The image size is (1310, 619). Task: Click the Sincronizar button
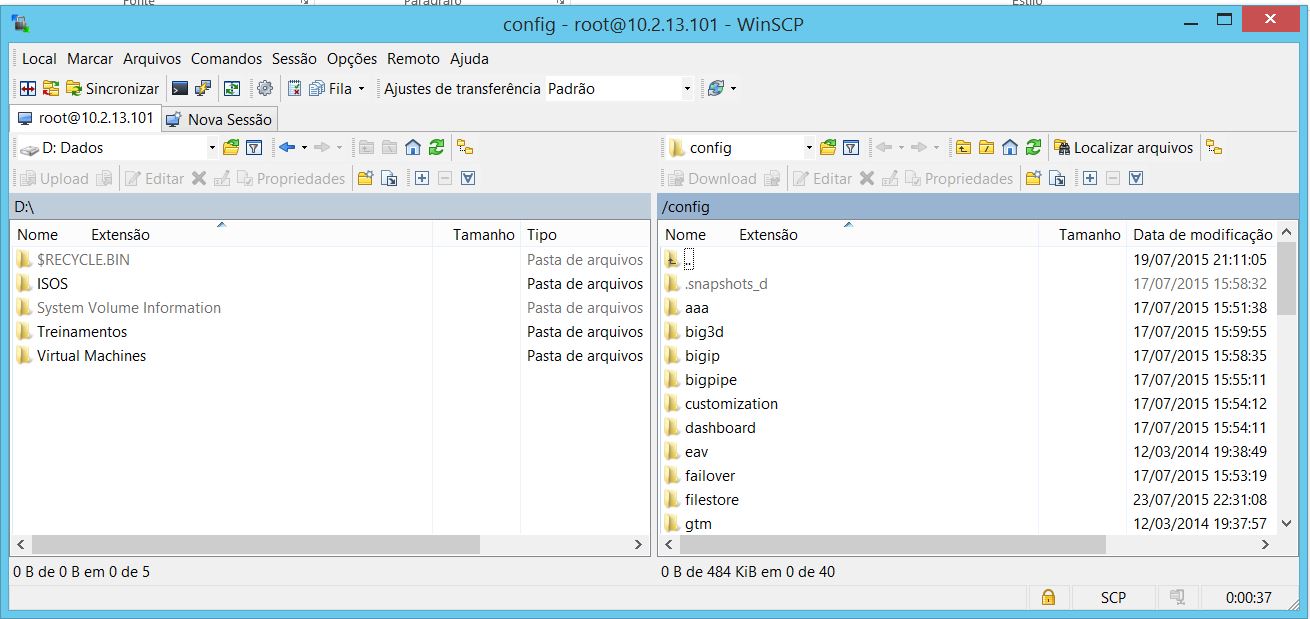click(112, 89)
